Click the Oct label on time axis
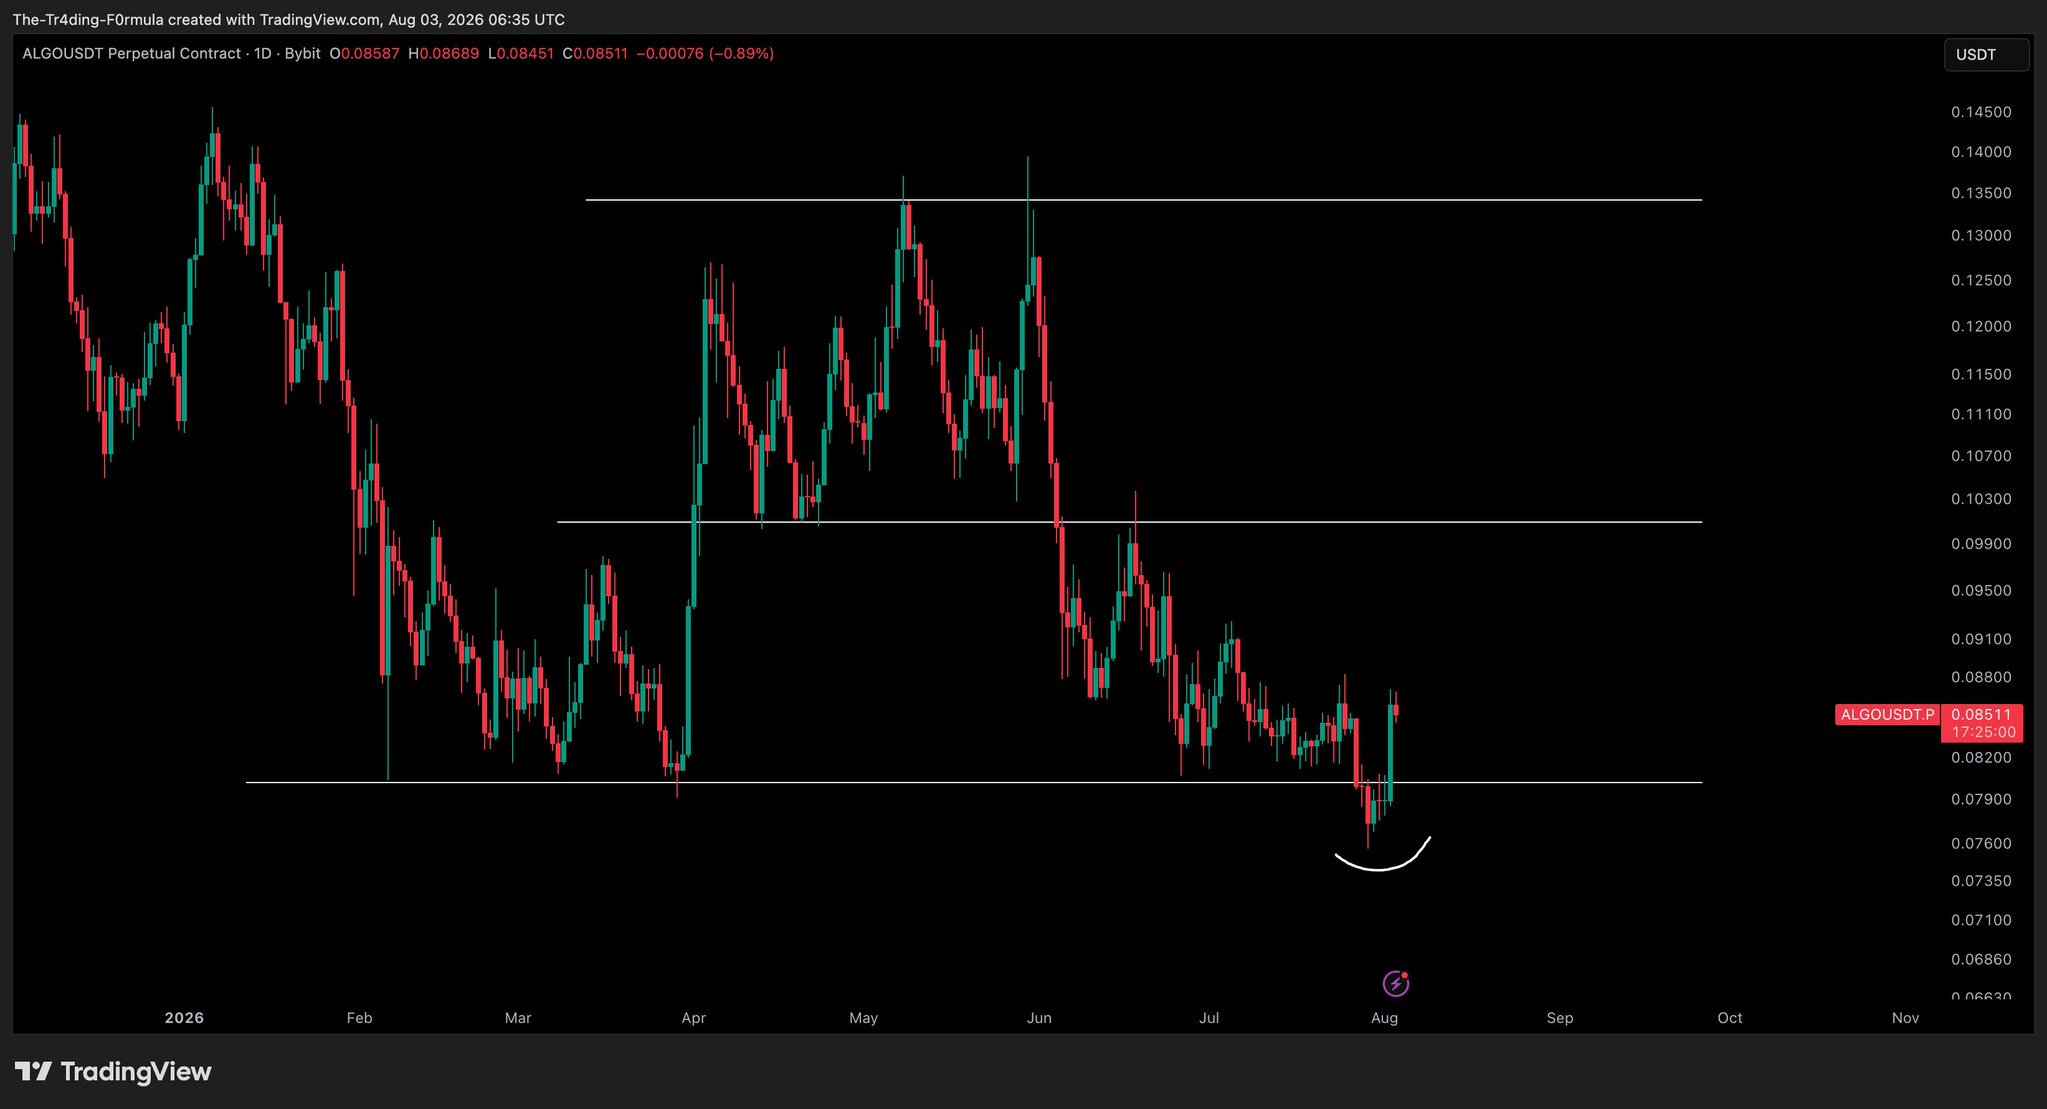The height and width of the screenshot is (1109, 2047). (1730, 1018)
